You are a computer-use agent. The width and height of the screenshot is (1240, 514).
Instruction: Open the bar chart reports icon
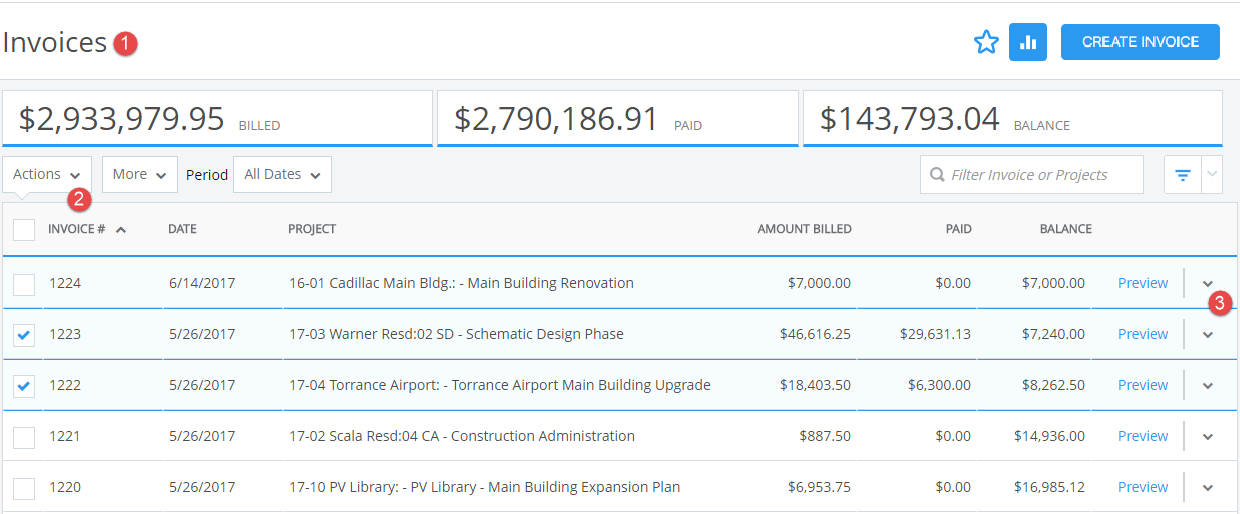point(1027,42)
